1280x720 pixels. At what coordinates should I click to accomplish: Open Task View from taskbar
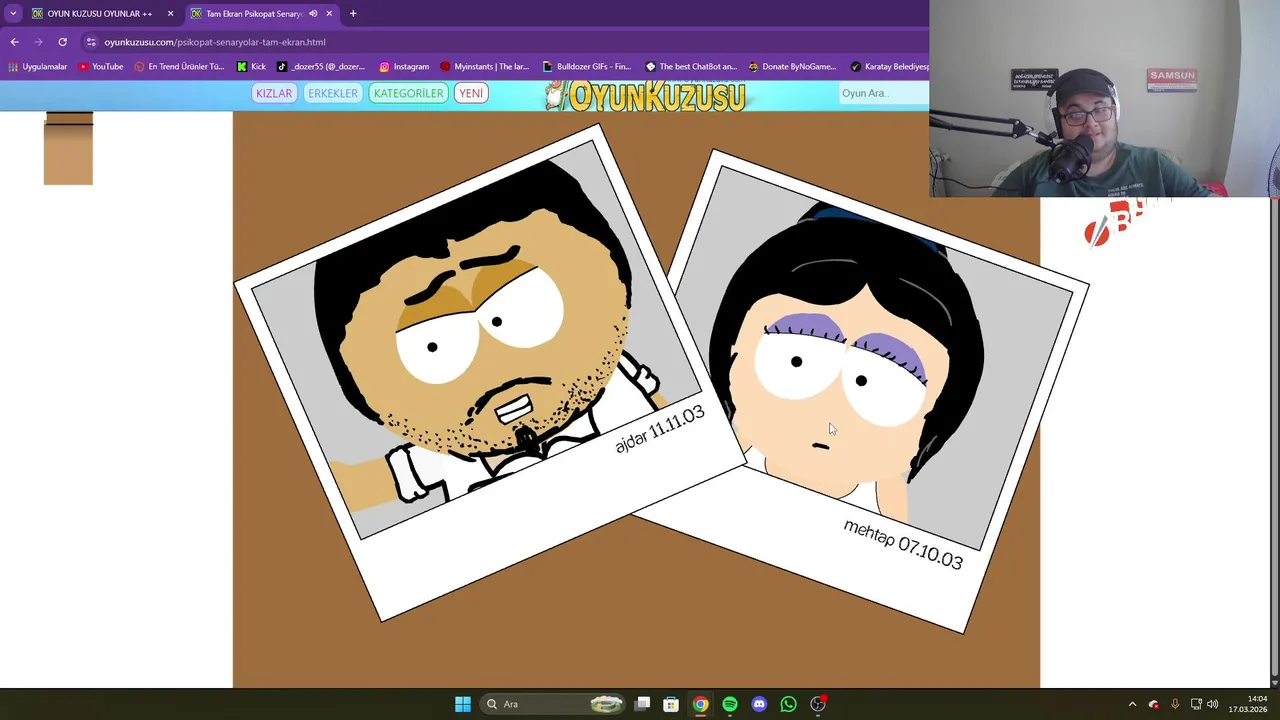(642, 704)
